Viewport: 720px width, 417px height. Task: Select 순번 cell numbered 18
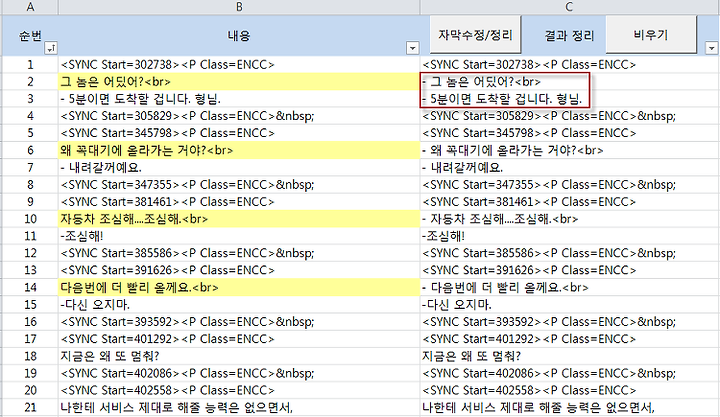click(x=30, y=356)
